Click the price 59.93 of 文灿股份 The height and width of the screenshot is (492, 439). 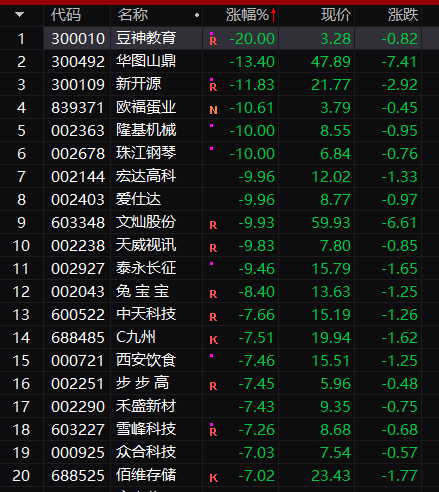(x=331, y=223)
